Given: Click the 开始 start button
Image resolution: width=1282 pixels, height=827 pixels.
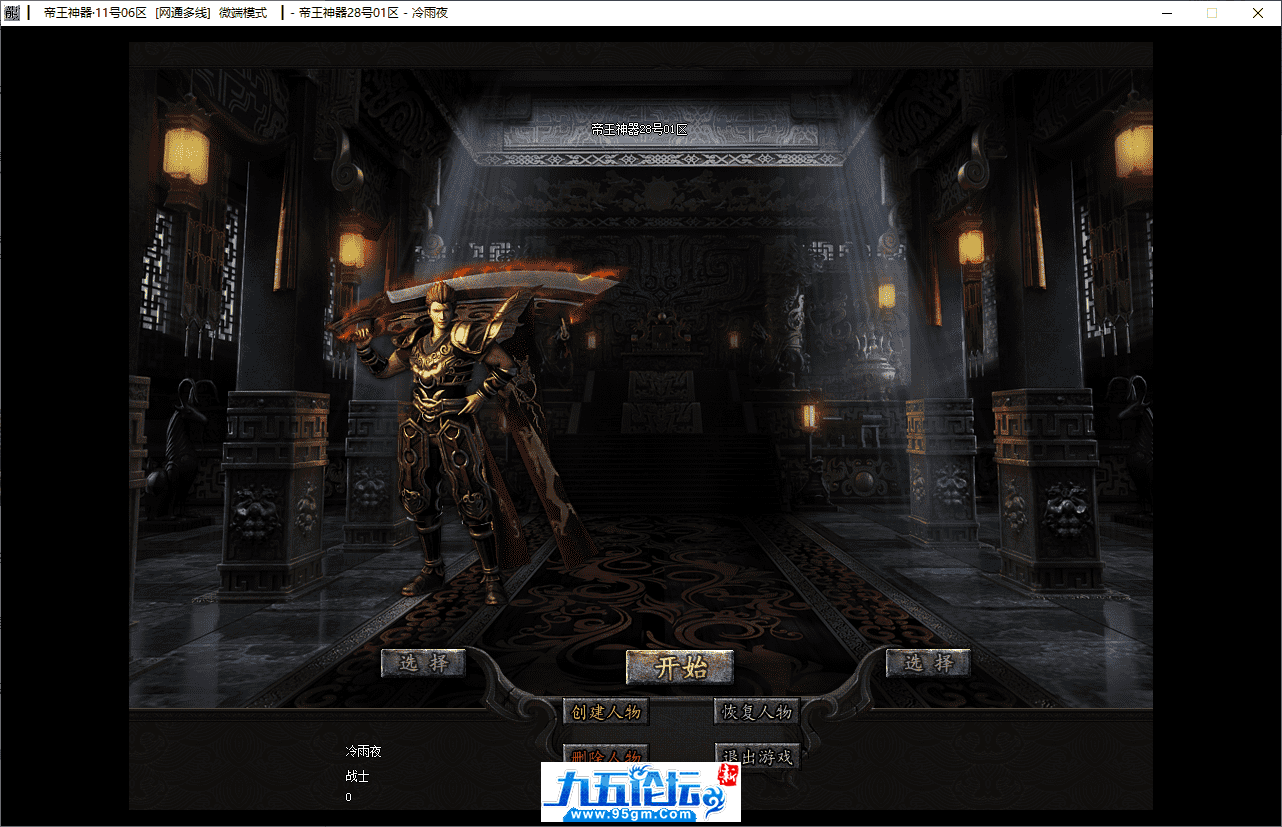Looking at the screenshot, I should coord(680,668).
